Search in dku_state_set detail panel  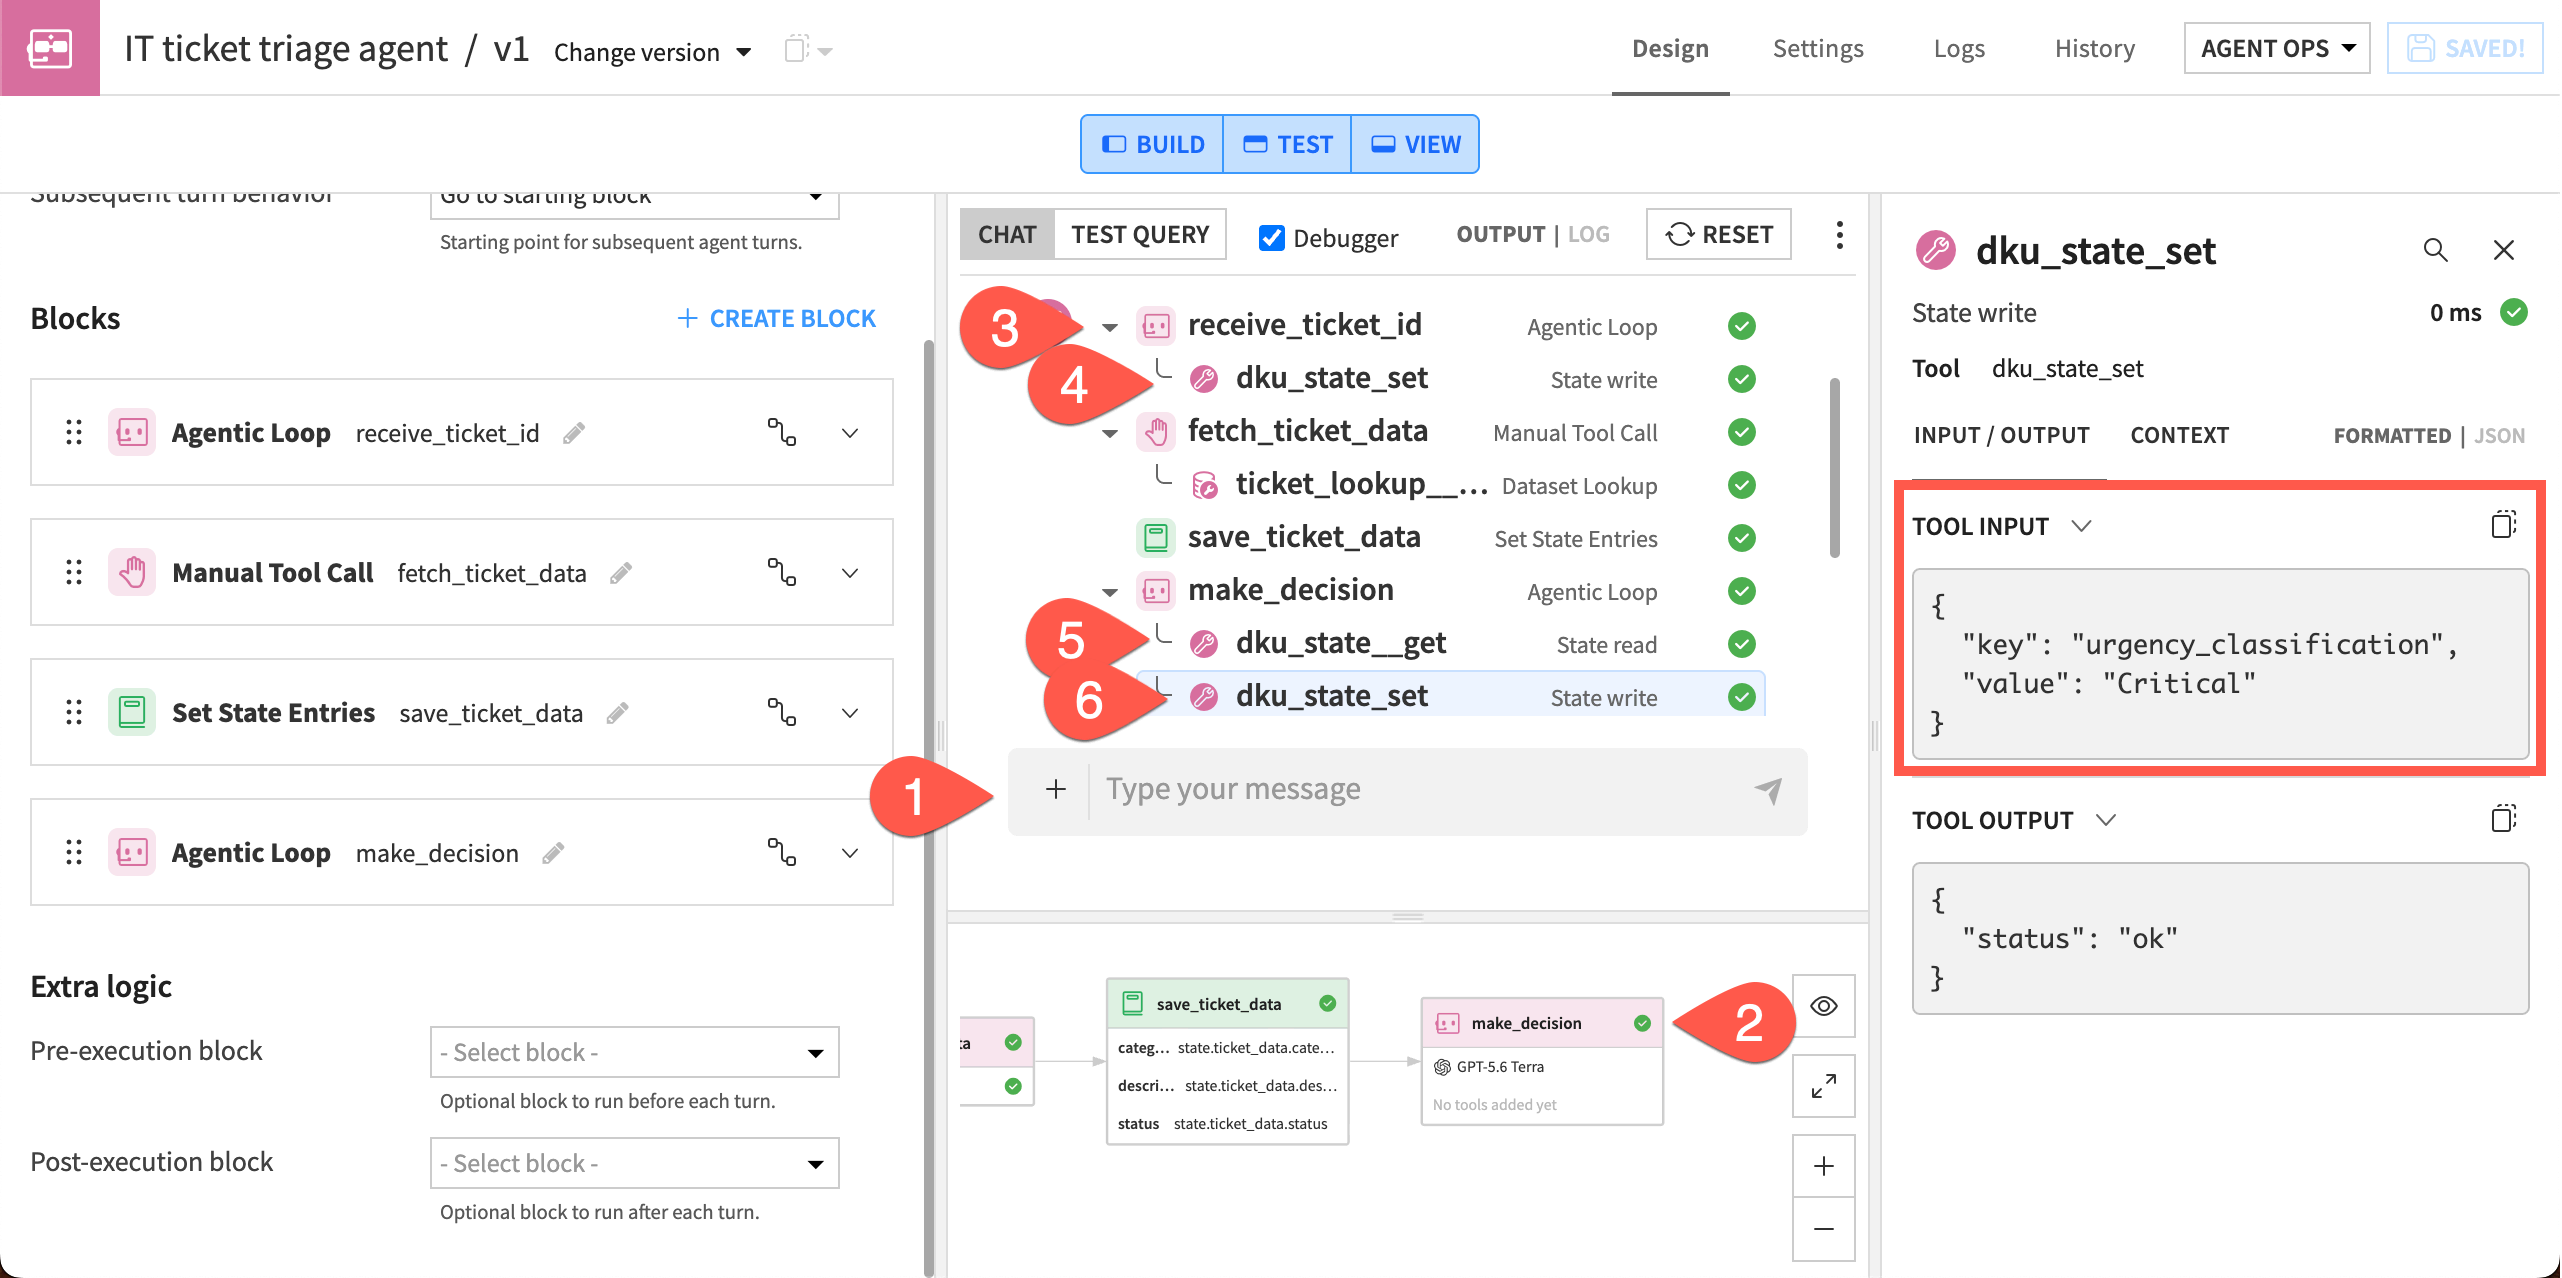click(x=2435, y=250)
